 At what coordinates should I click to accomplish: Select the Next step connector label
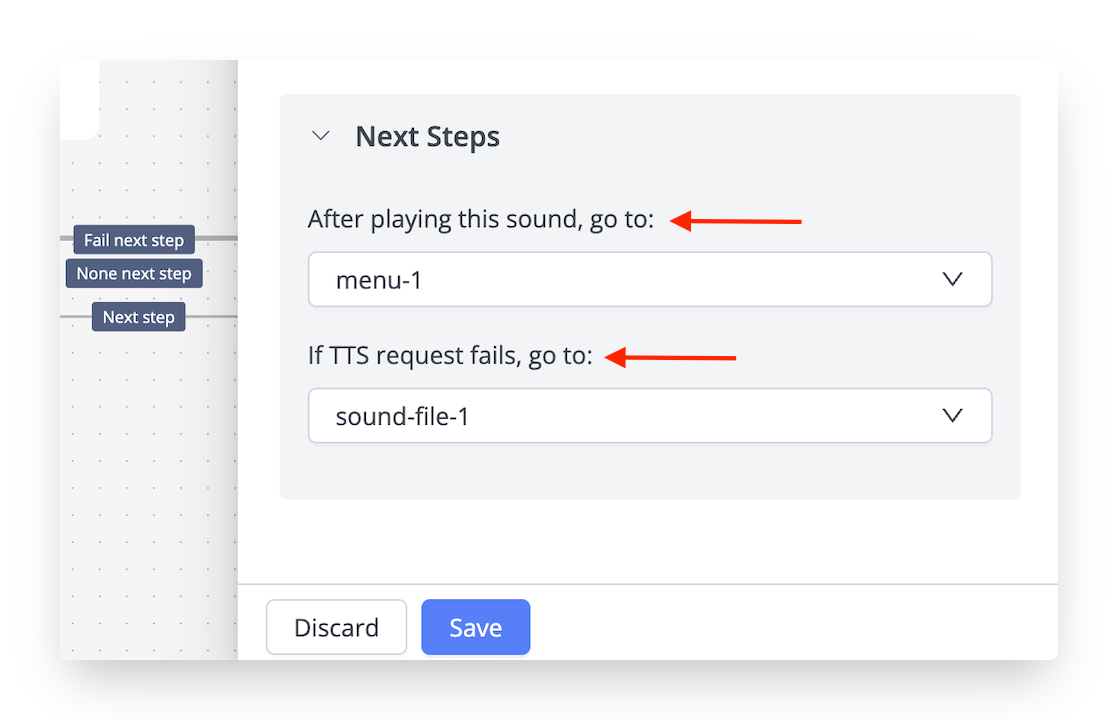tap(138, 317)
